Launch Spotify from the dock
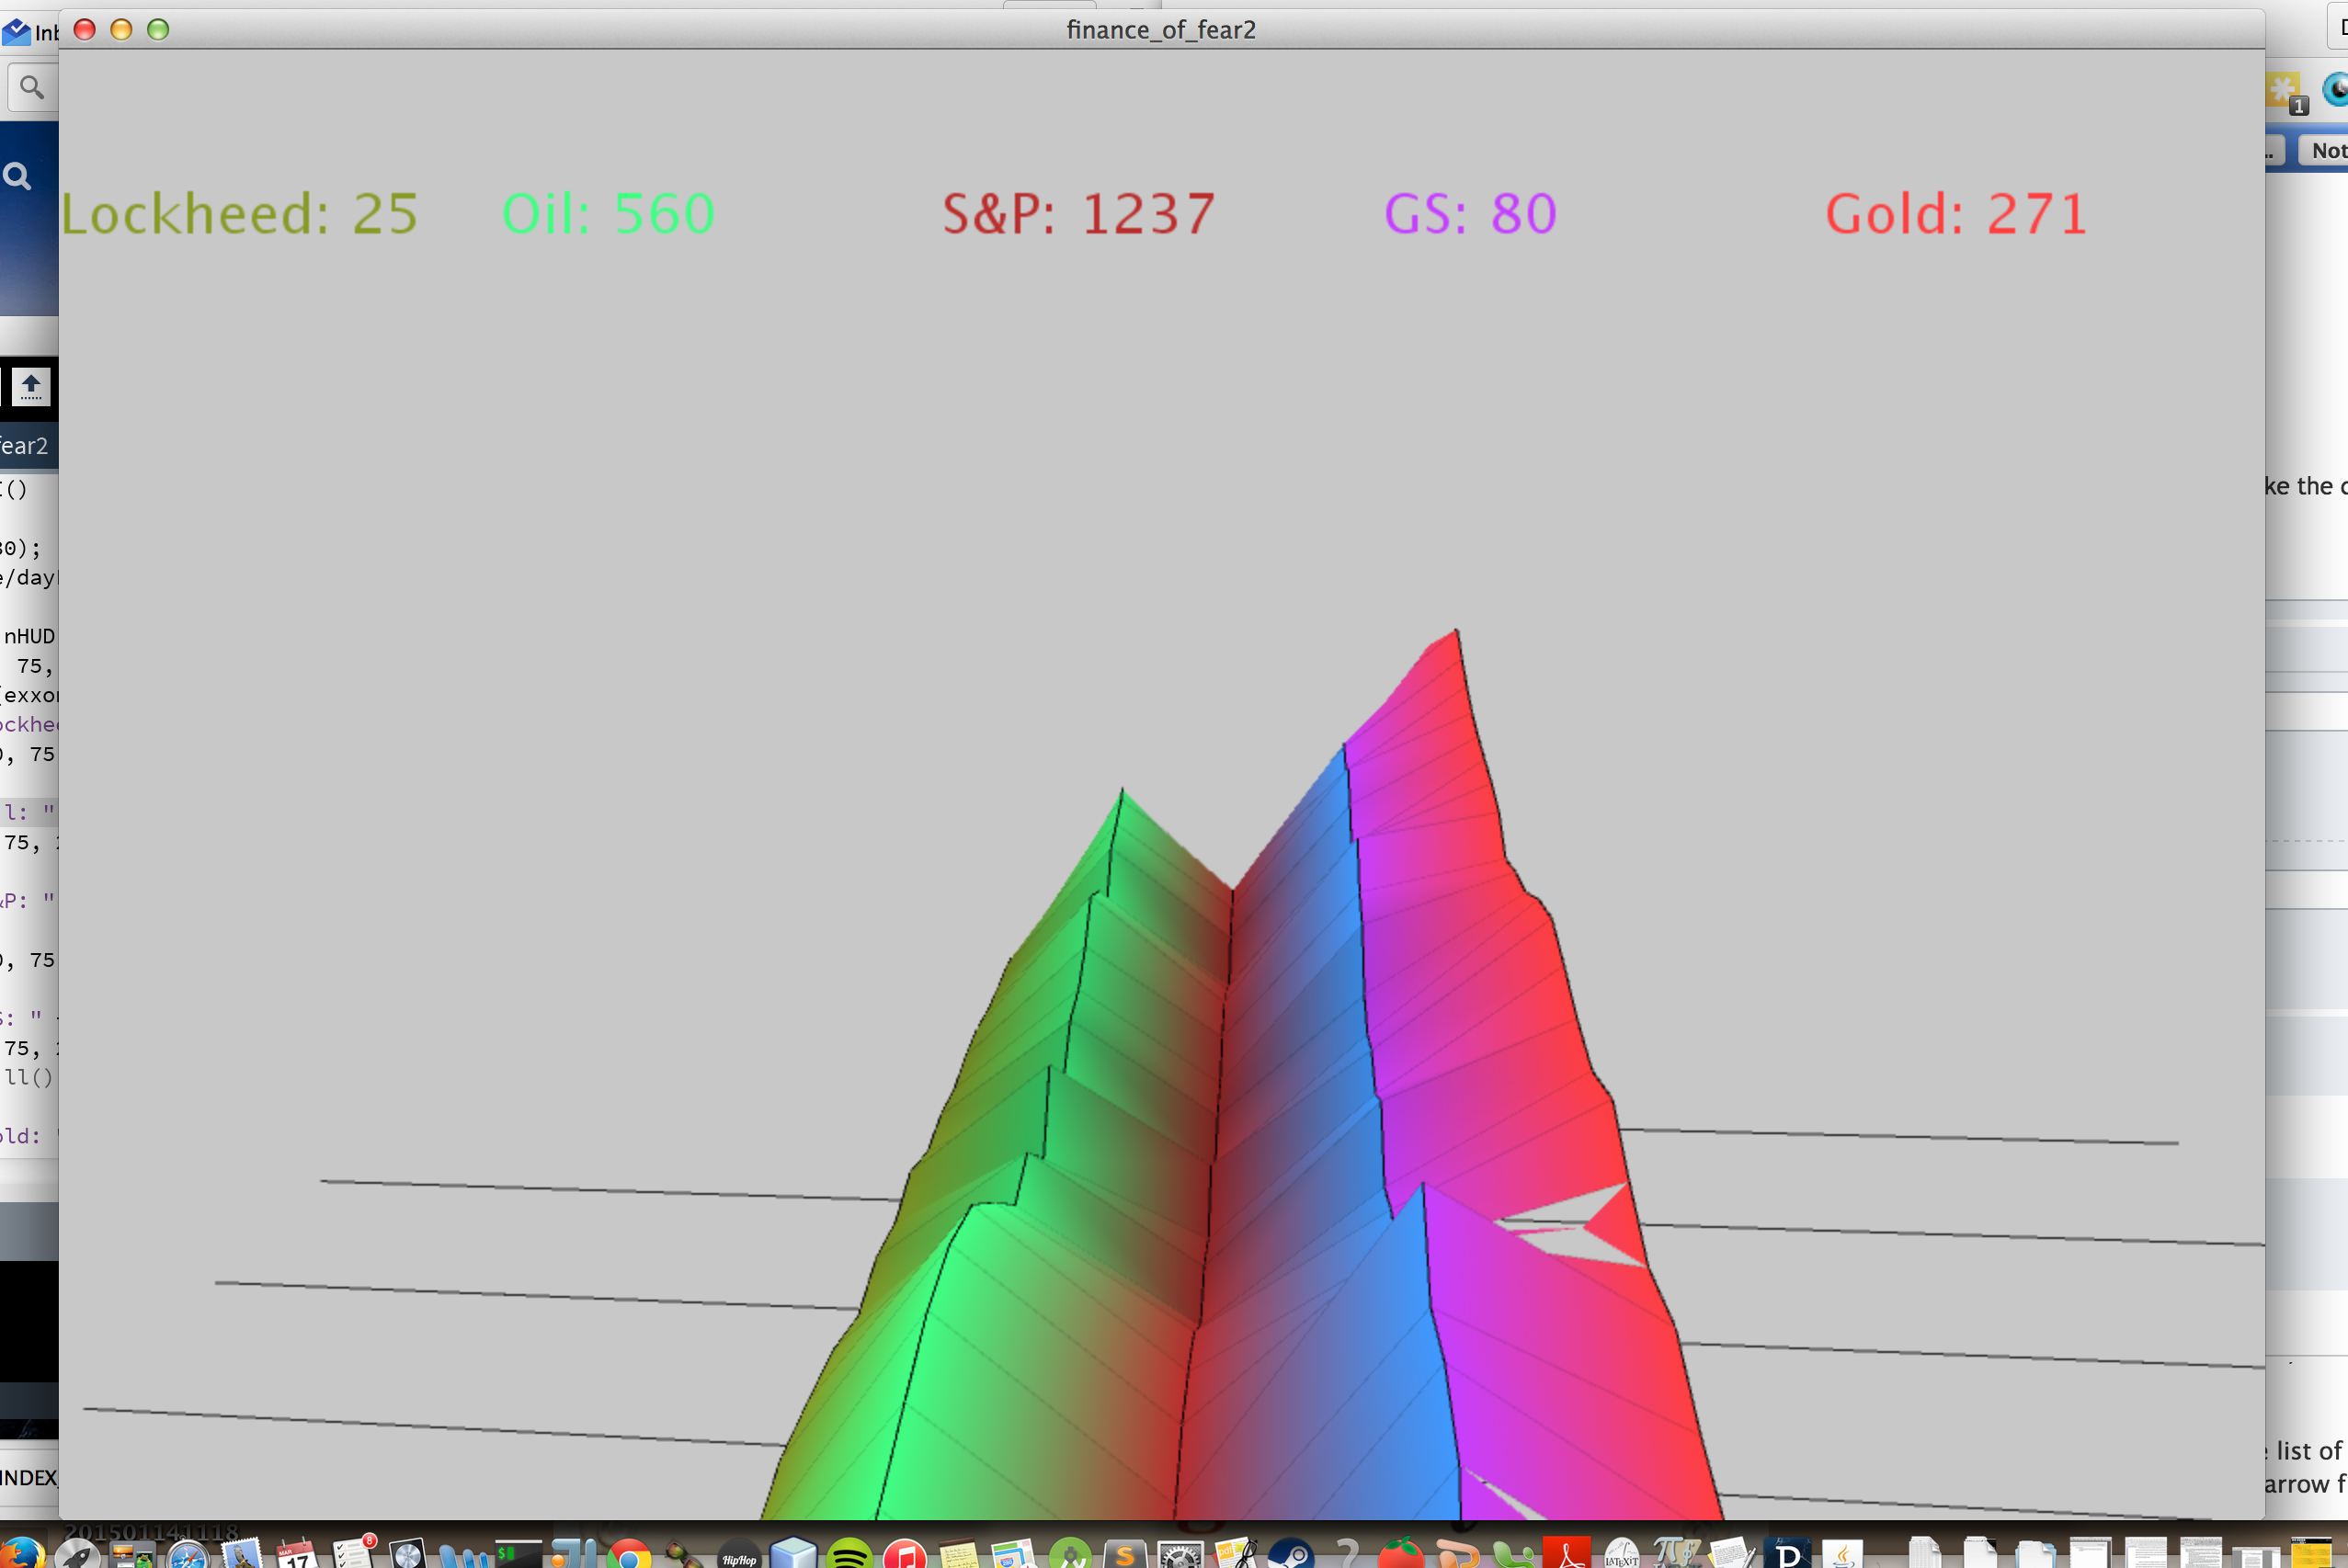Viewport: 2348px width, 1568px height. pyautogui.click(x=849, y=1556)
